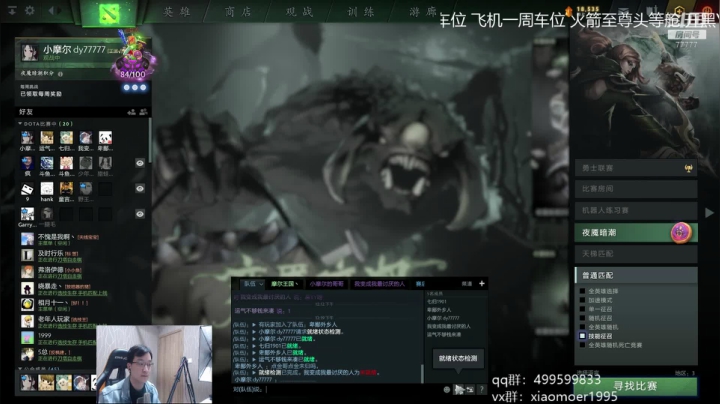
Task: Select friend 1999 in the list
Action: pos(57,338)
